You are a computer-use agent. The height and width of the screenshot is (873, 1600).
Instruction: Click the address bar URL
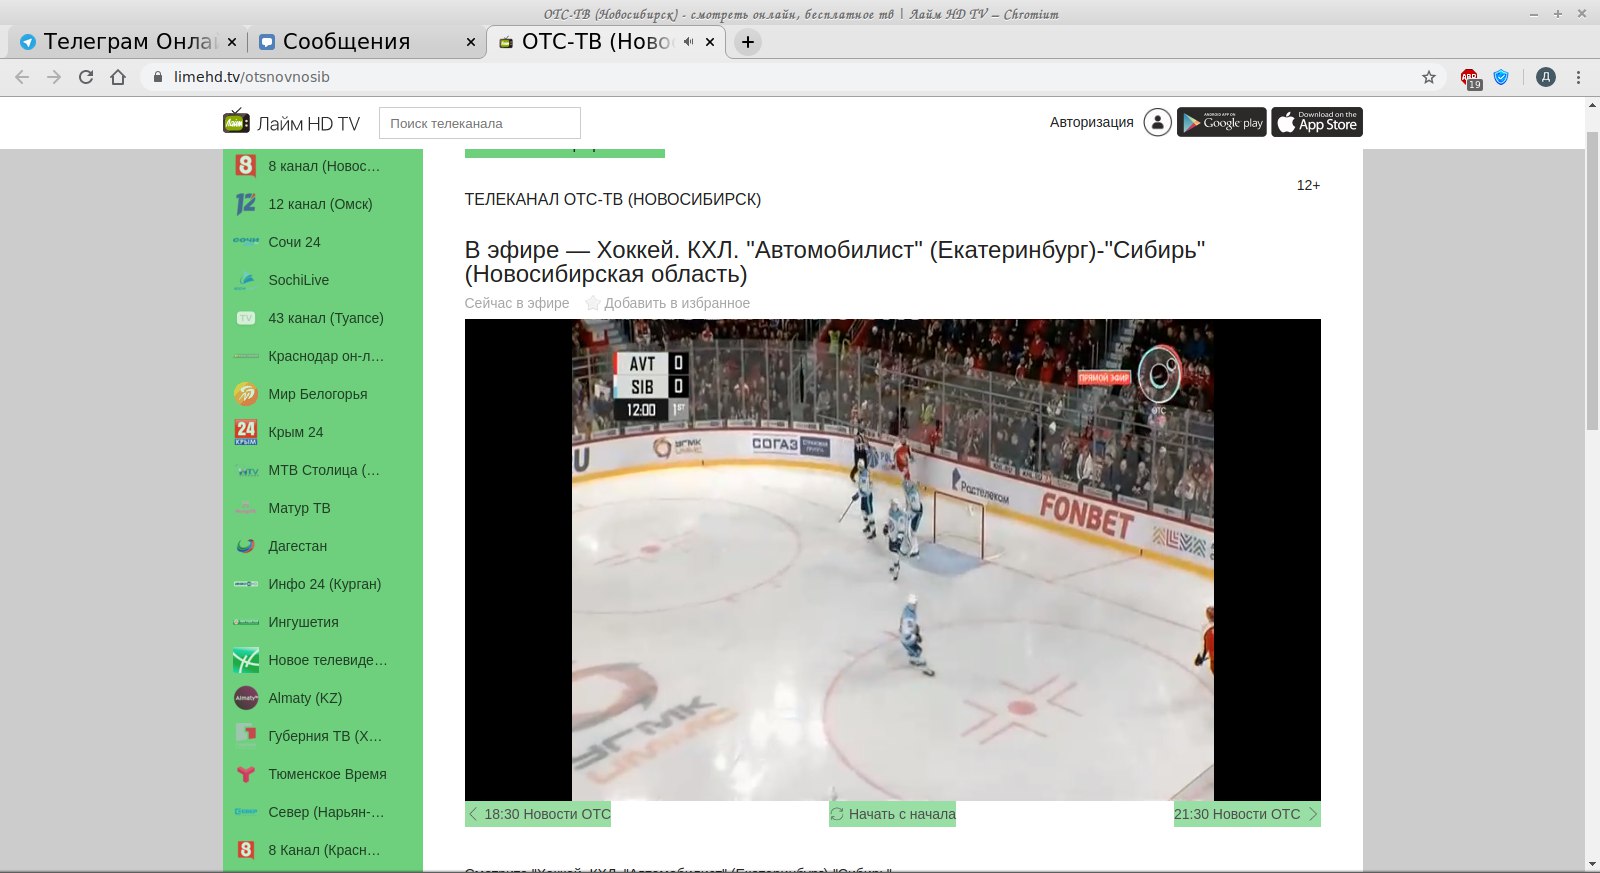tap(252, 77)
